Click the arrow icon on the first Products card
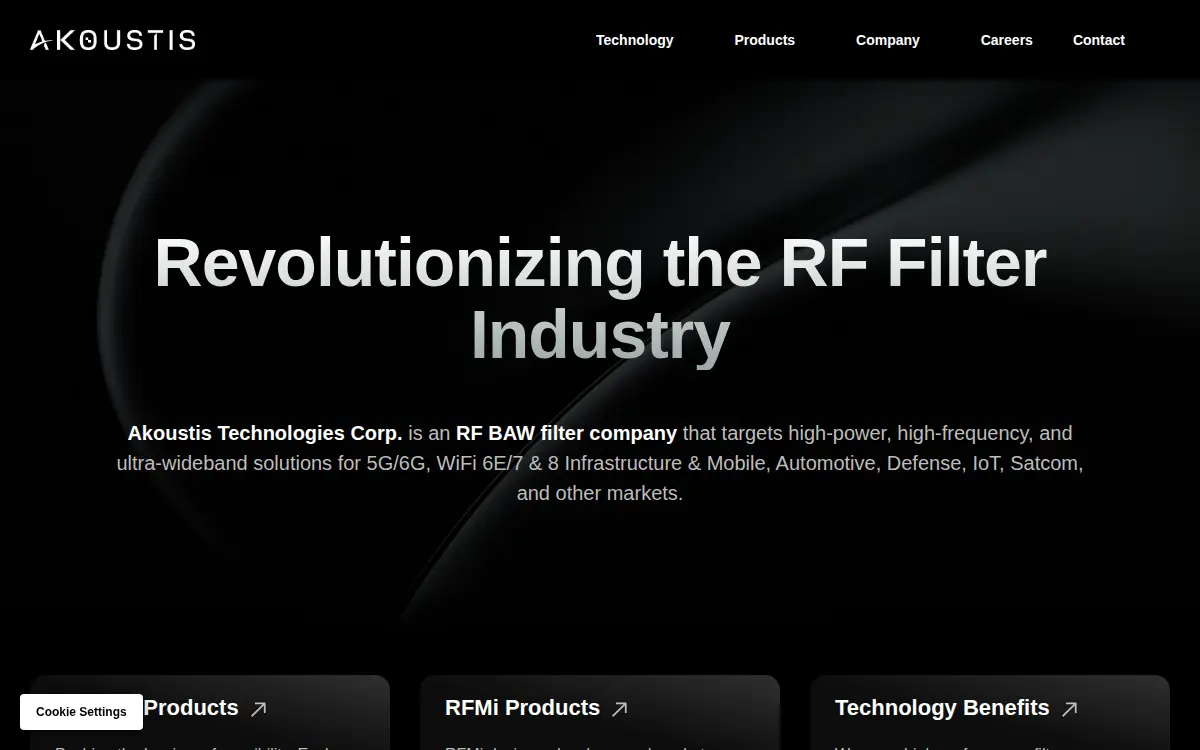Screen dimensions: 1200x750 [x=259, y=709]
